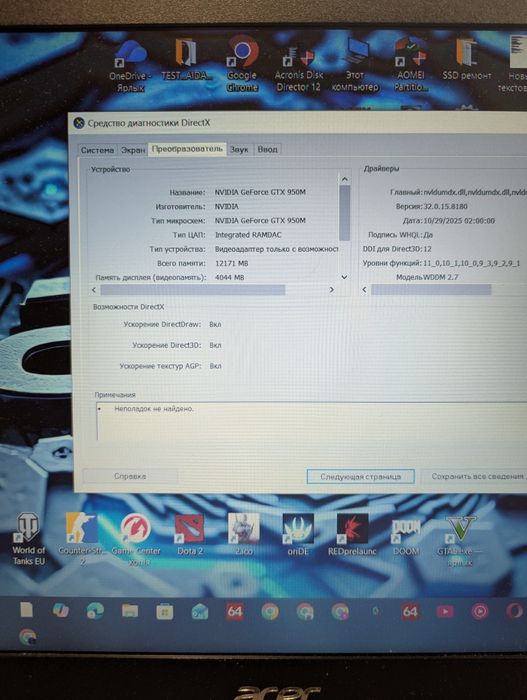Open the TEST_AIDA desktop folder
Screen dimensions: 527x700
pos(185,59)
